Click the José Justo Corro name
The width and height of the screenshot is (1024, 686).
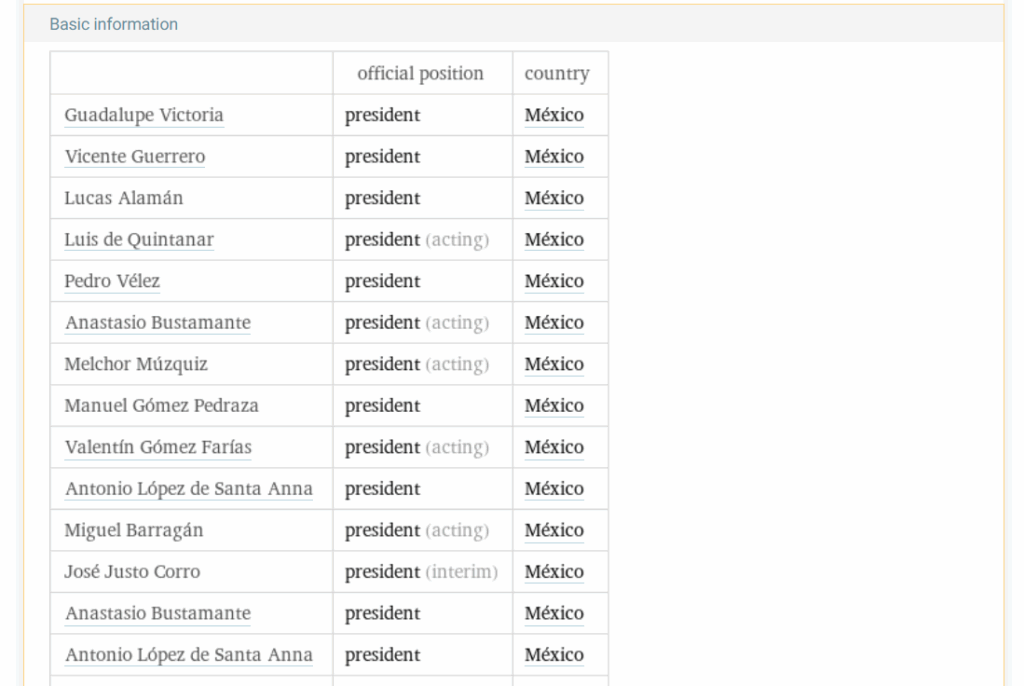[132, 572]
